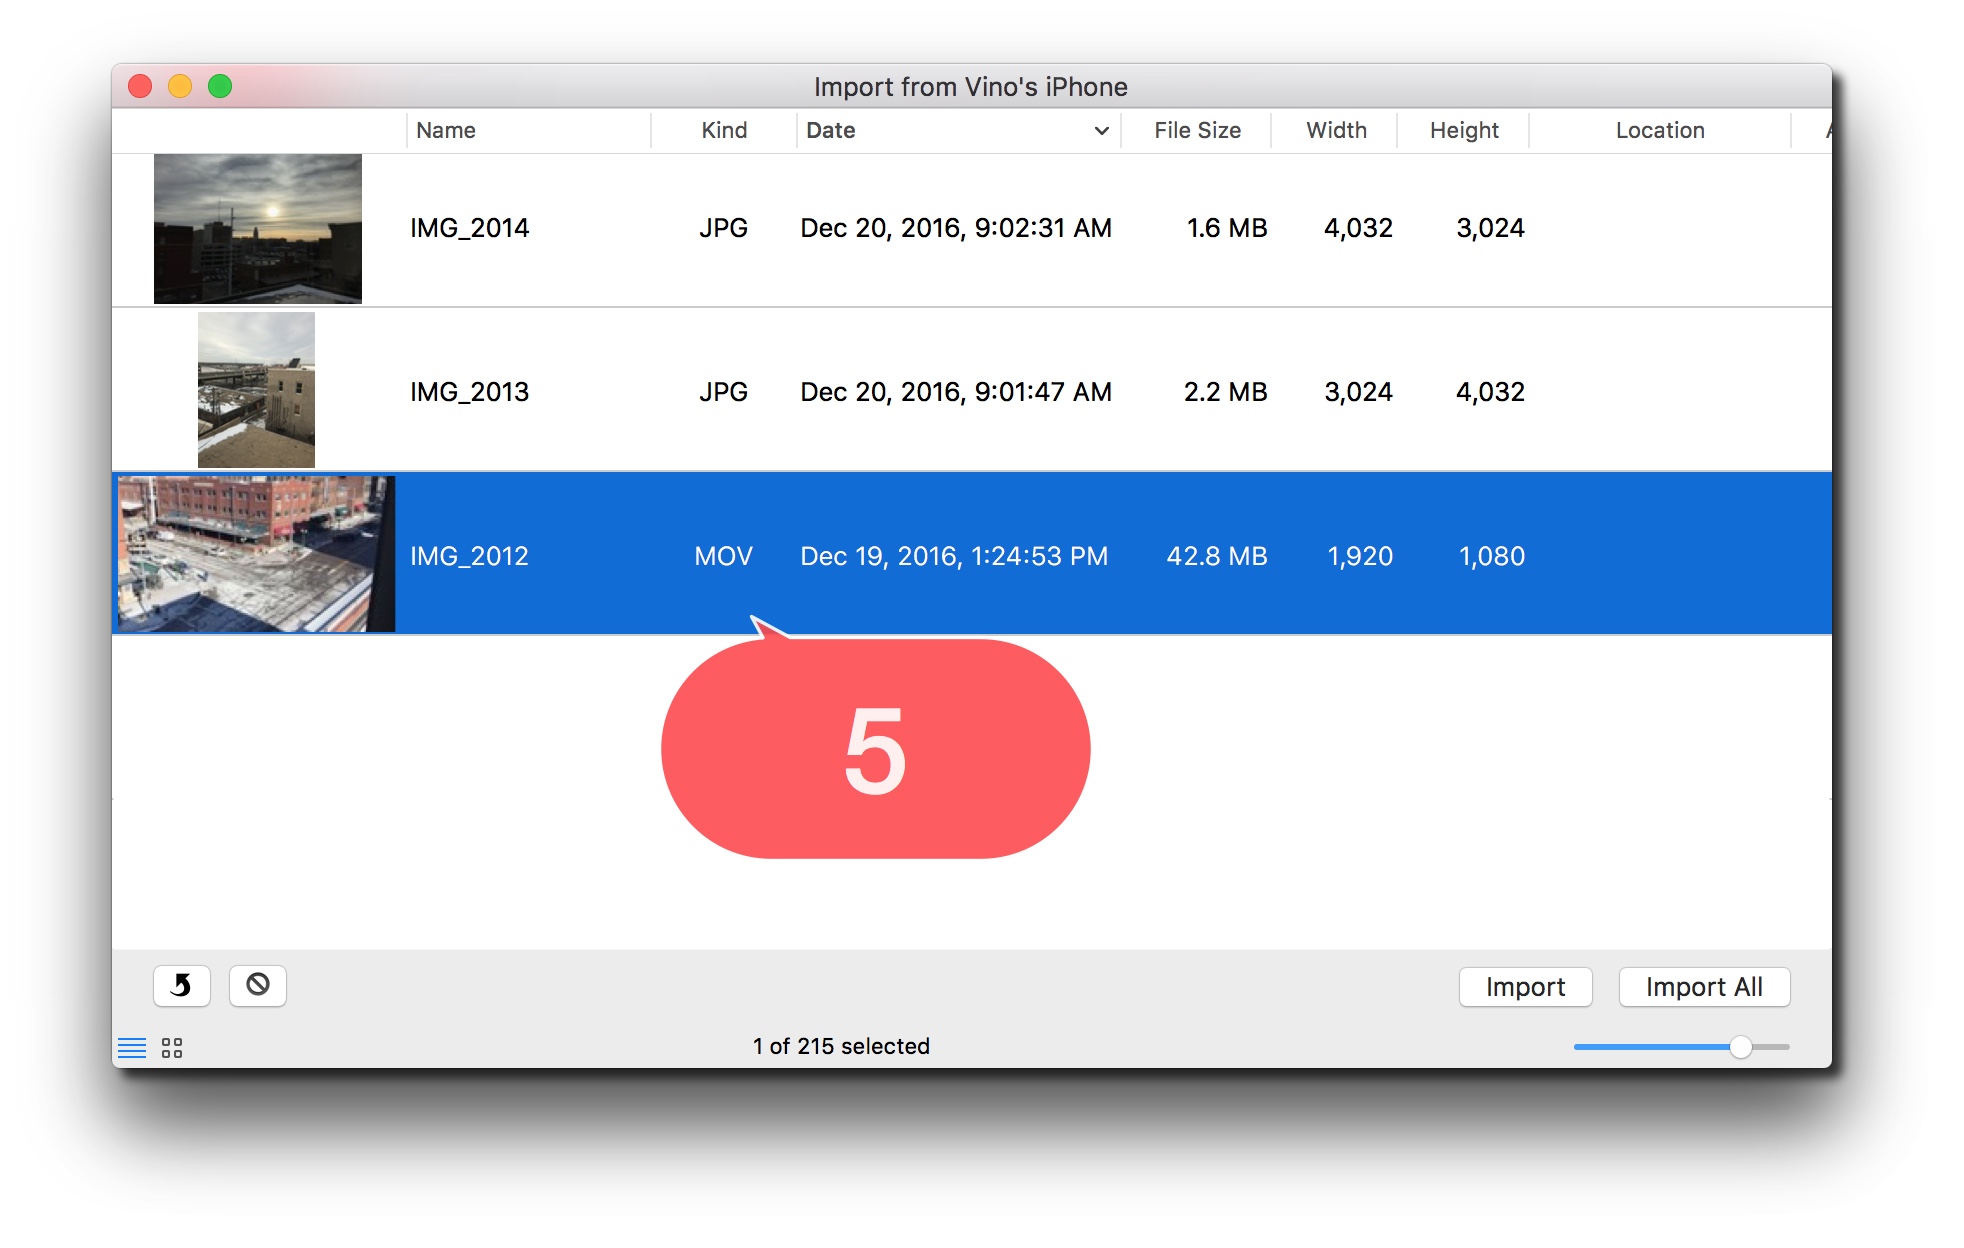Sort by File Size column header
This screenshot has height=1248, width=1964.
1197,131
